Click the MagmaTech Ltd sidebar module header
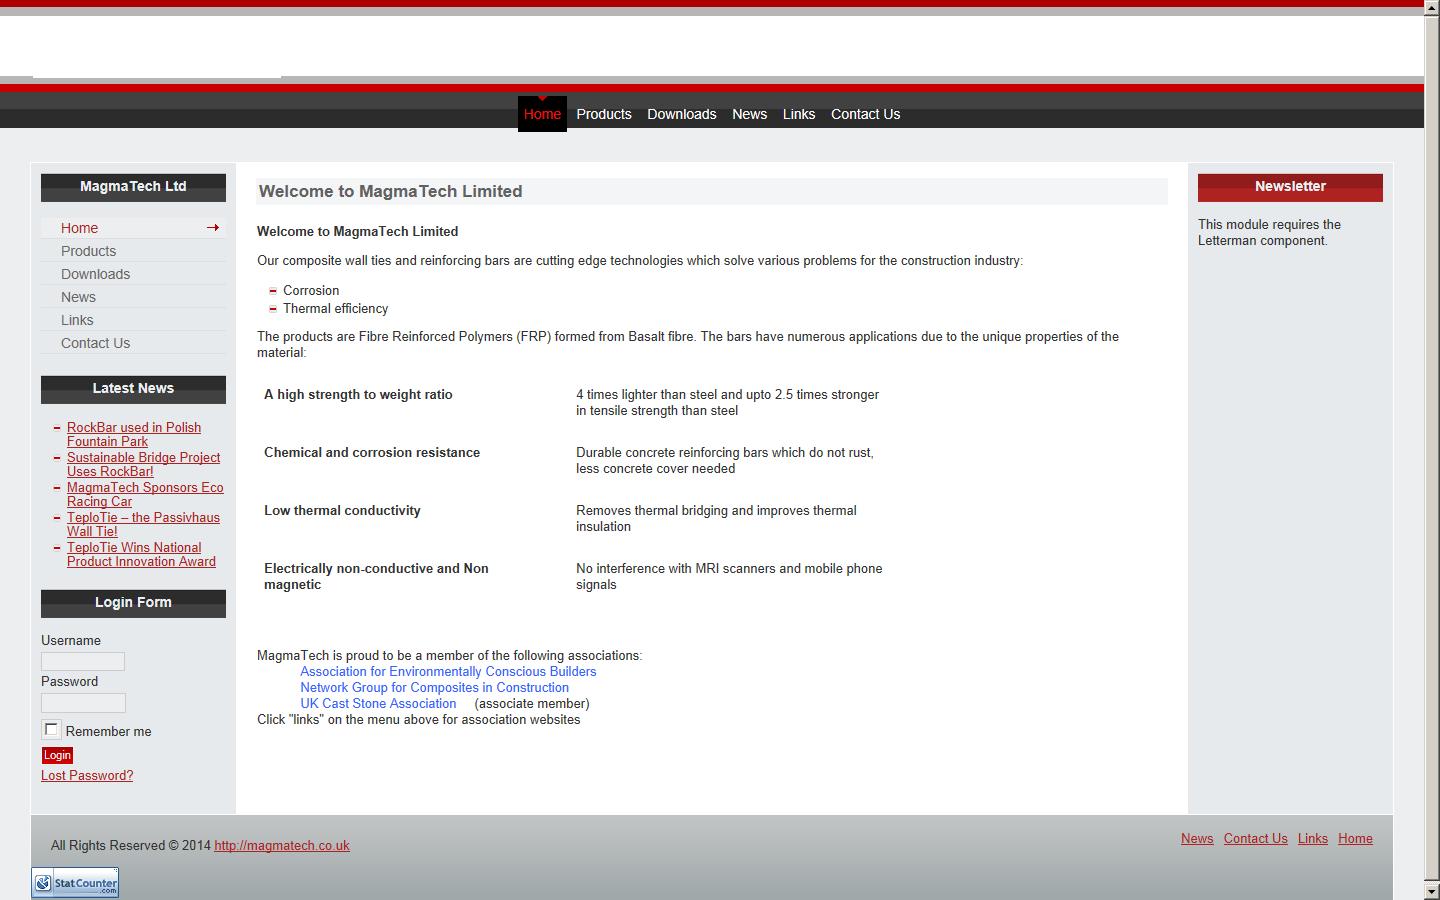Image resolution: width=1440 pixels, height=900 pixels. (x=133, y=187)
